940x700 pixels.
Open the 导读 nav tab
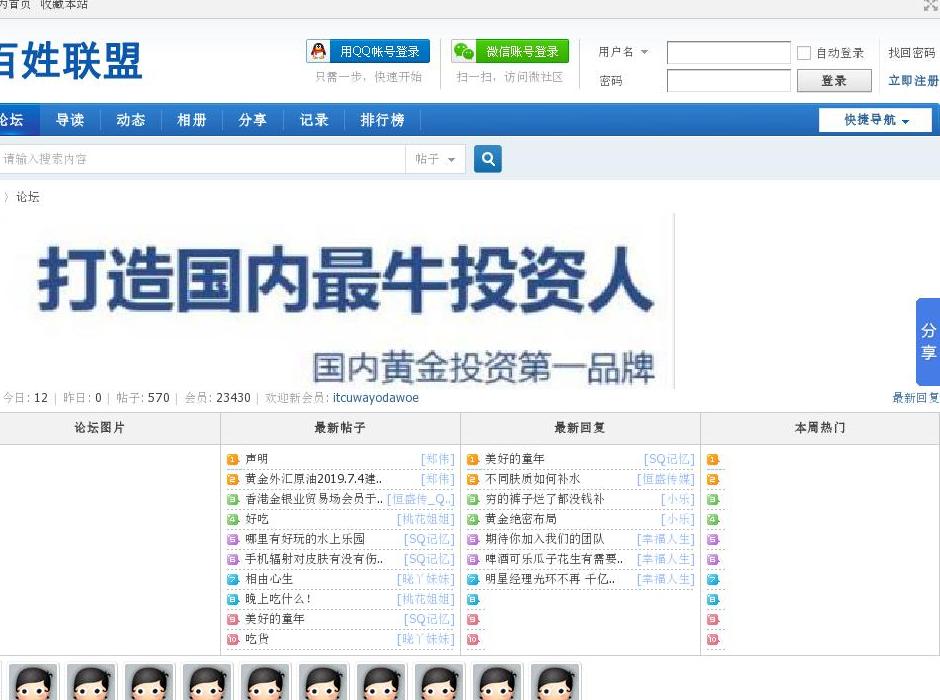point(70,120)
